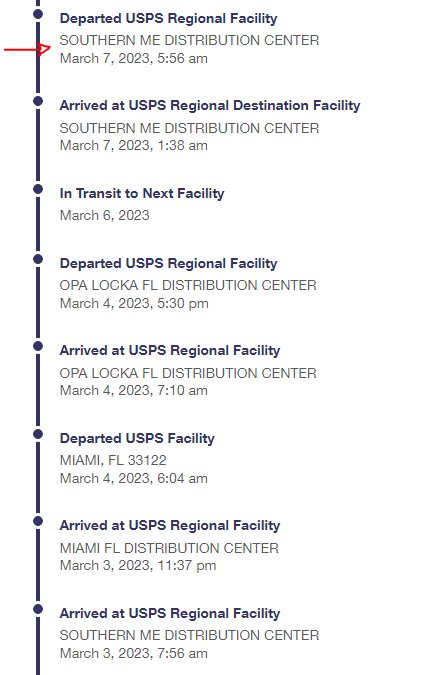Select the Arrived at USPS Regional Destination Facility heading
The image size is (423, 675).
click(x=210, y=105)
